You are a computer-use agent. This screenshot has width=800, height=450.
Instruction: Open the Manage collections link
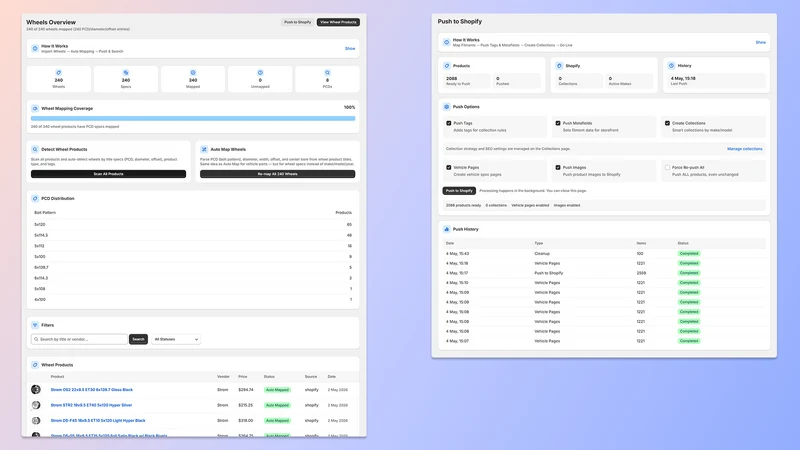pos(744,149)
